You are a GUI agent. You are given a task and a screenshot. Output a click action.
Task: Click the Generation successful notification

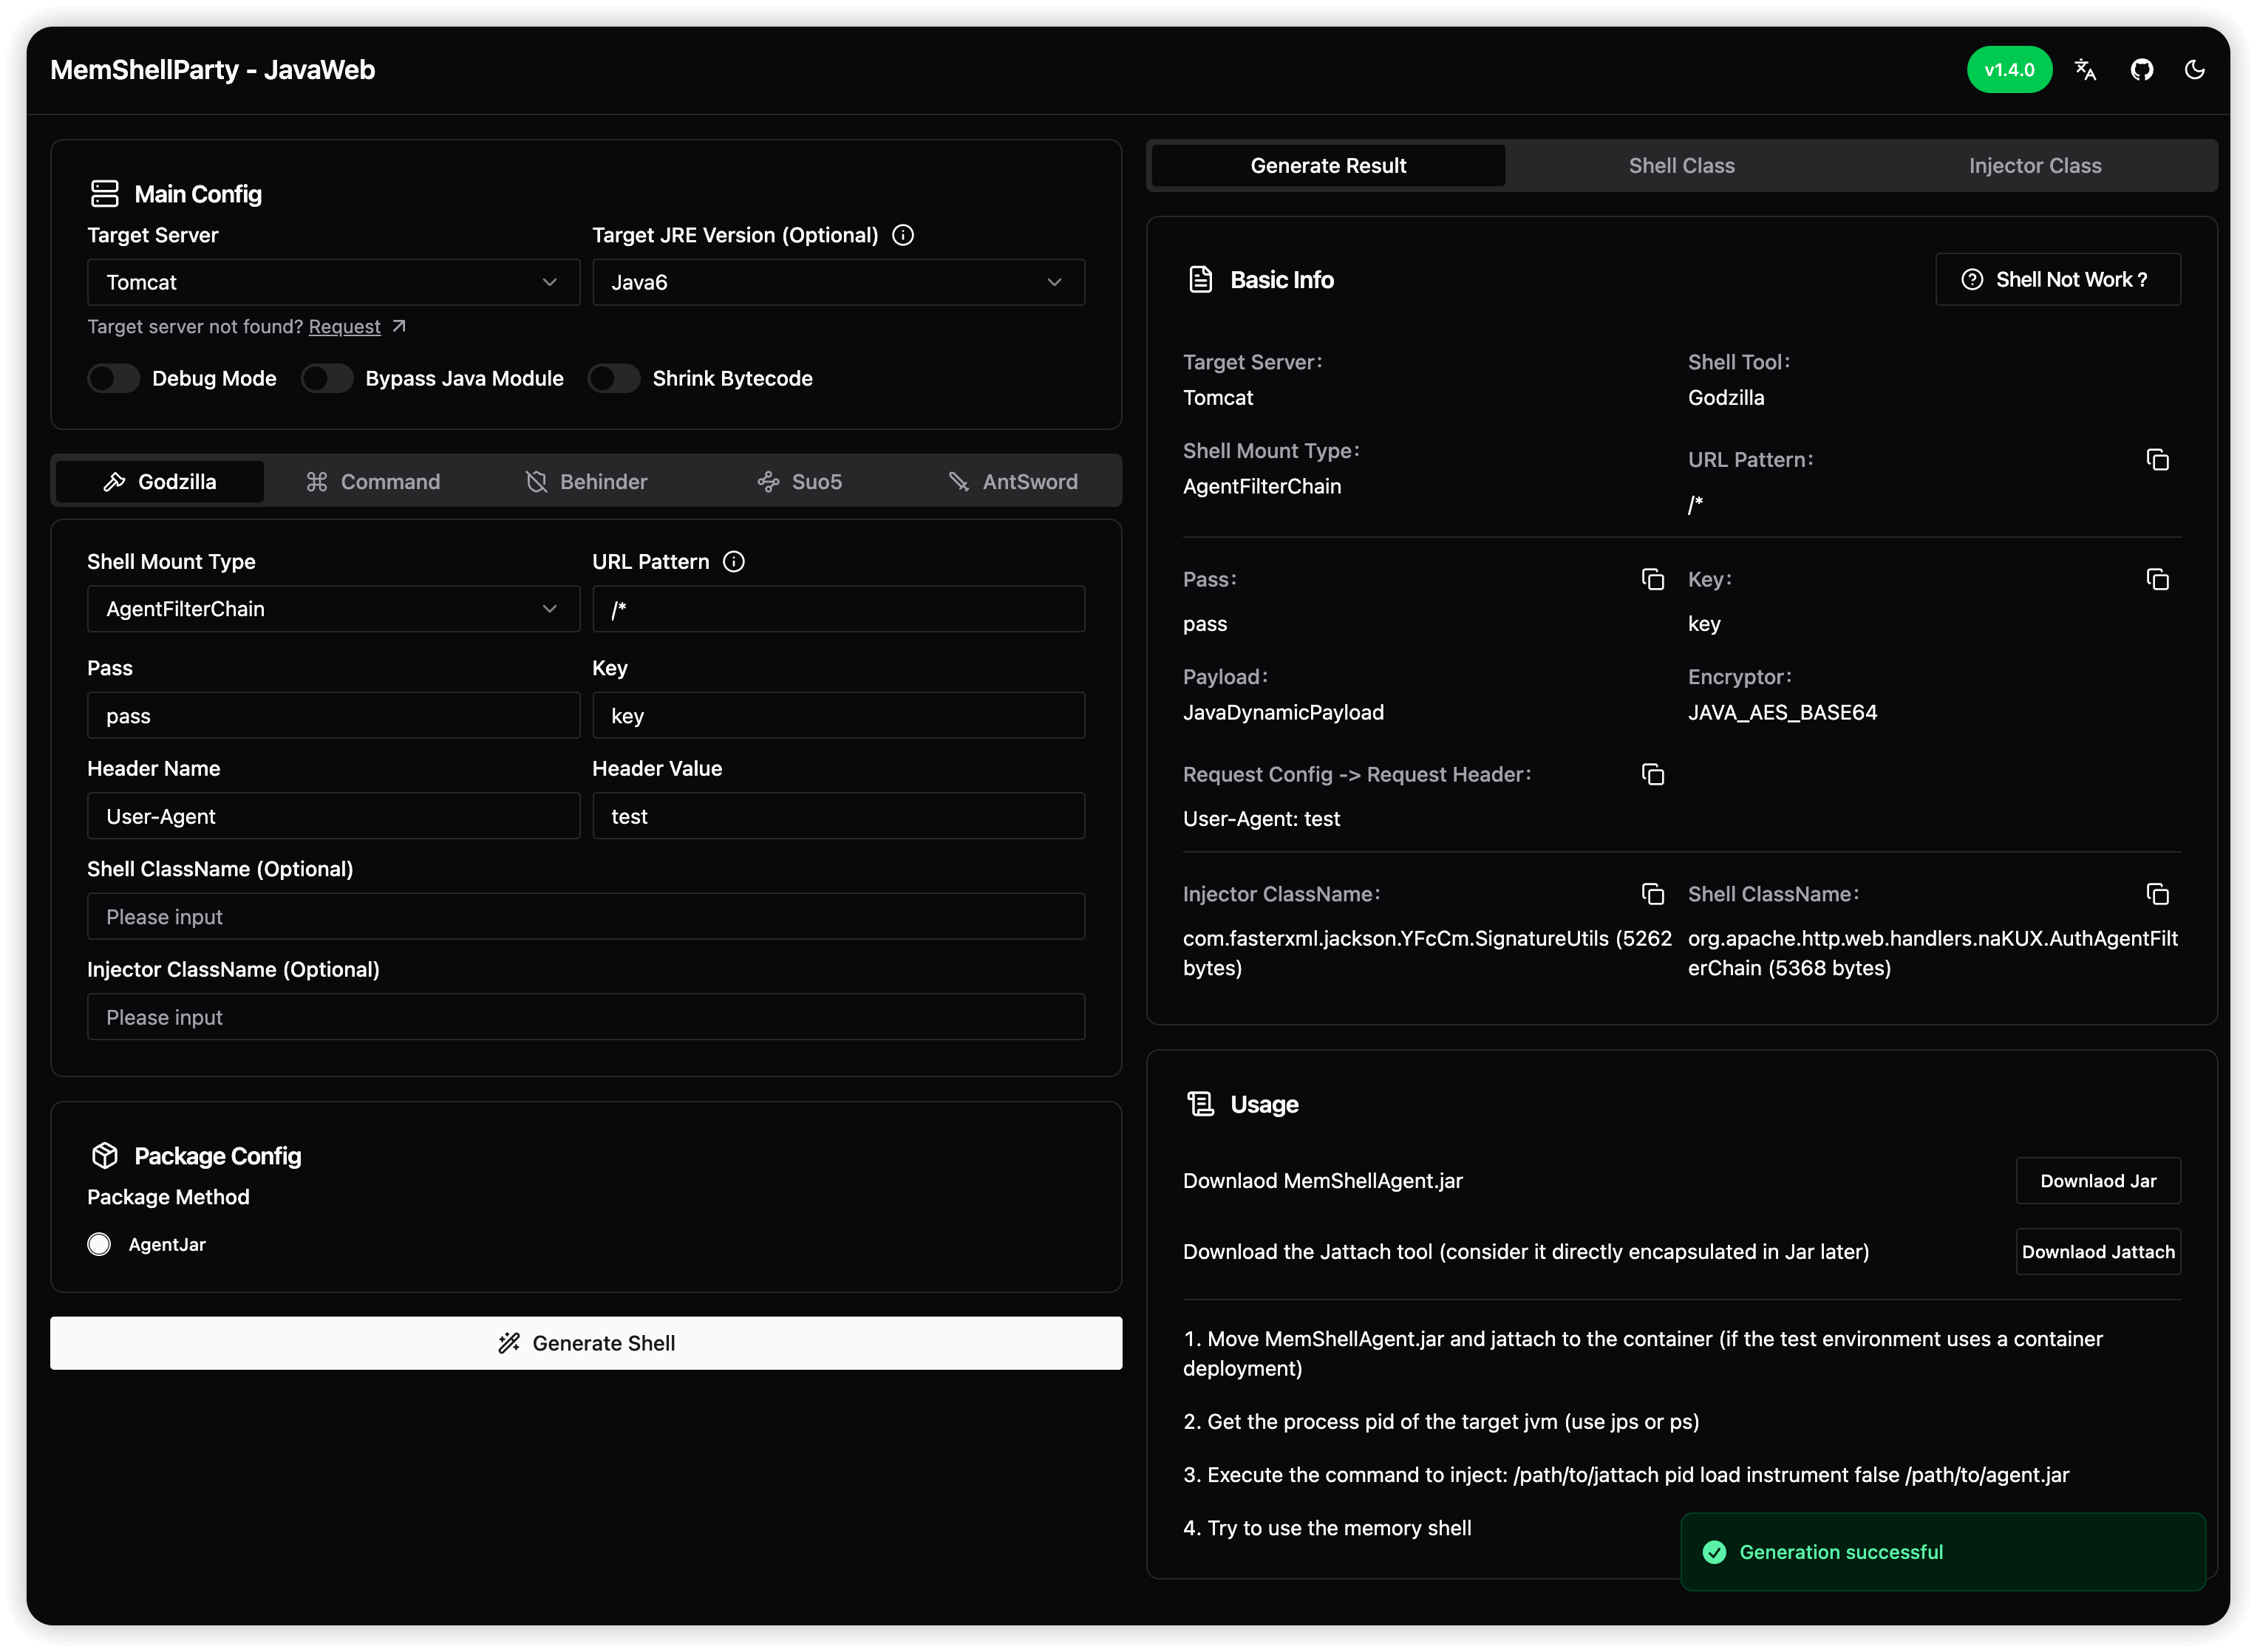pos(1942,1552)
